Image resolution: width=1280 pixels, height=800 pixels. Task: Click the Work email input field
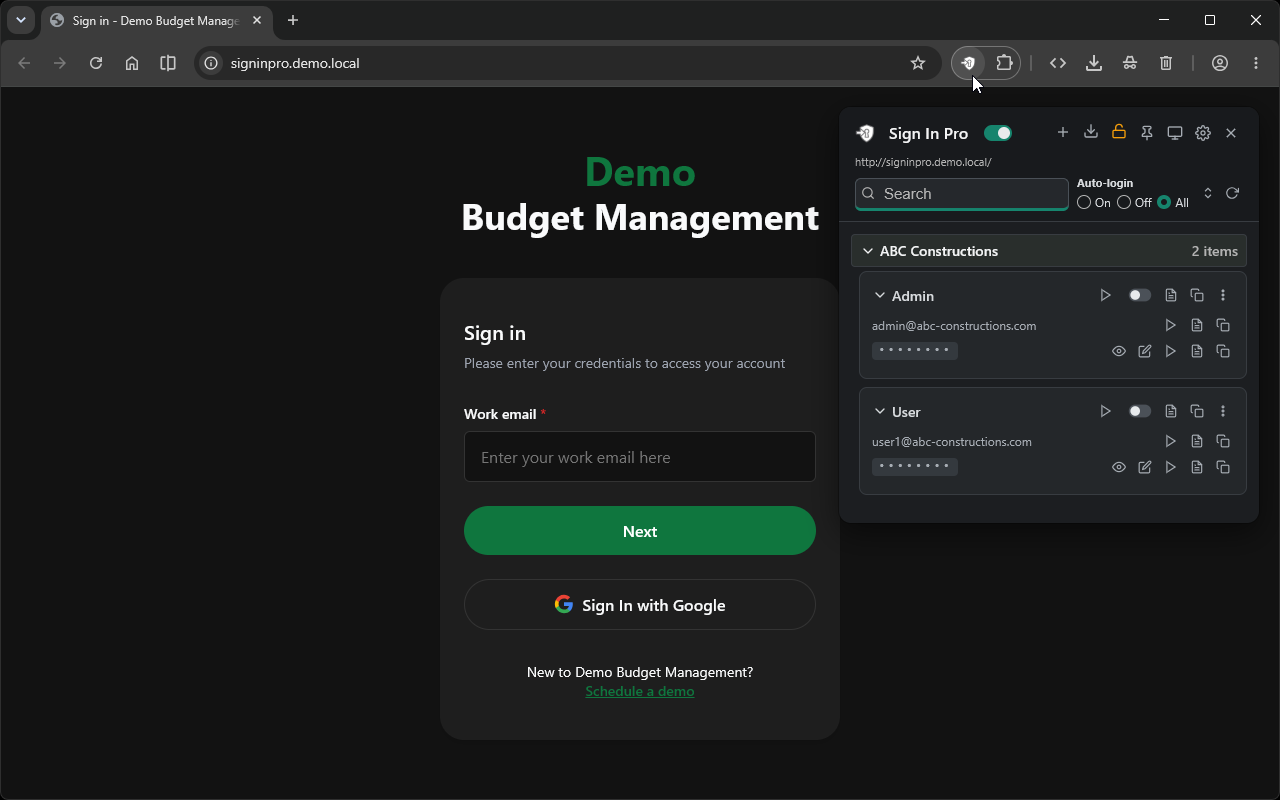click(640, 457)
